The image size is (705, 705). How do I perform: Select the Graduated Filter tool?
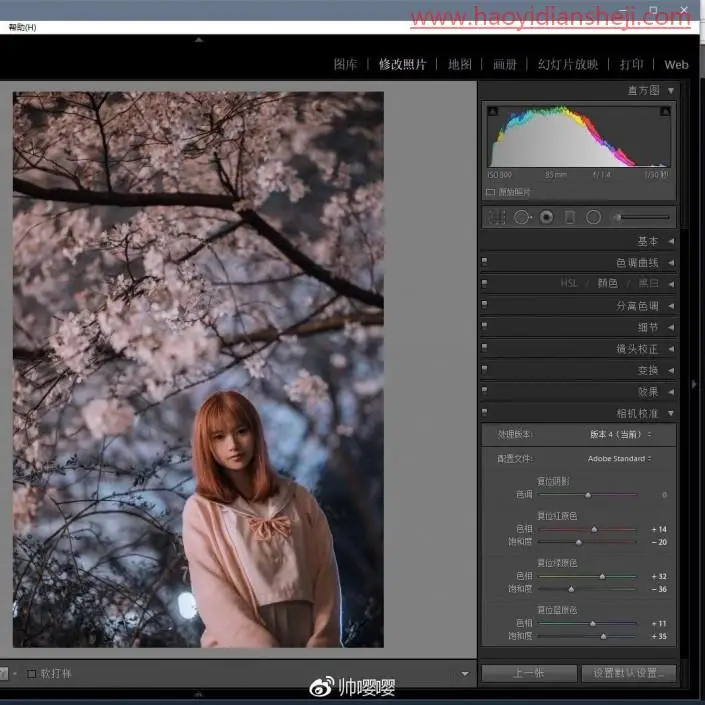click(570, 218)
